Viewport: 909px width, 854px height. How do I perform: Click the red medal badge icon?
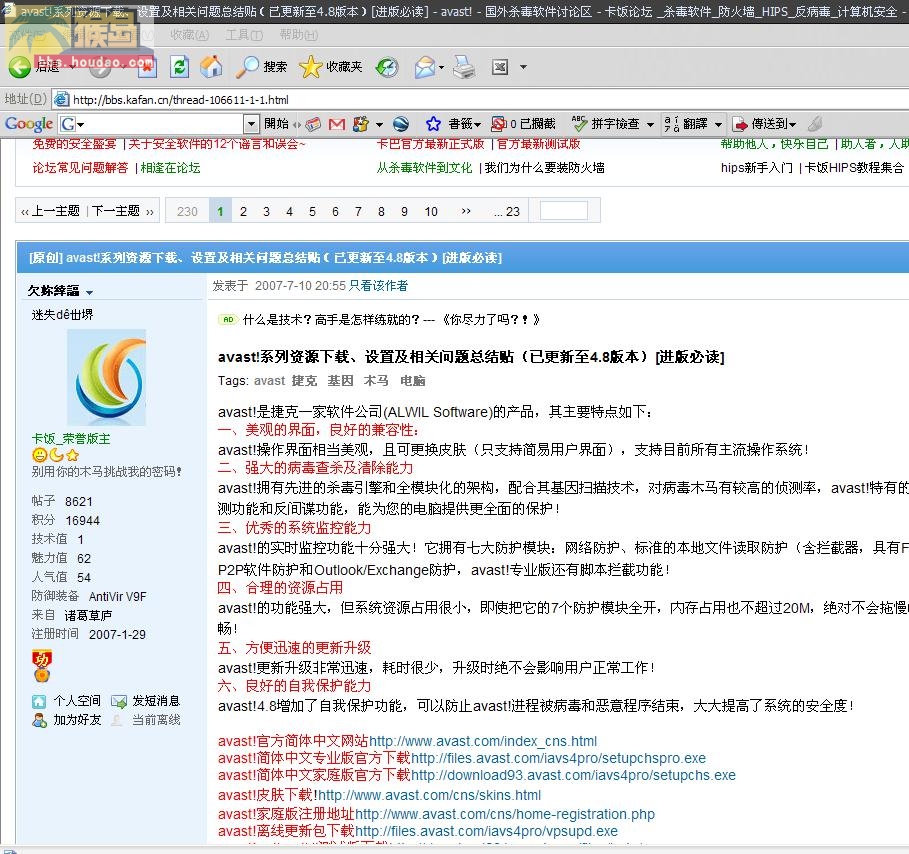click(x=42, y=666)
